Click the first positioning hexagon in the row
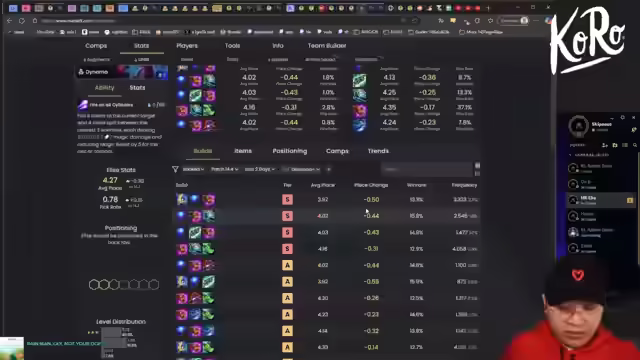This screenshot has width=640, height=360. [94, 284]
